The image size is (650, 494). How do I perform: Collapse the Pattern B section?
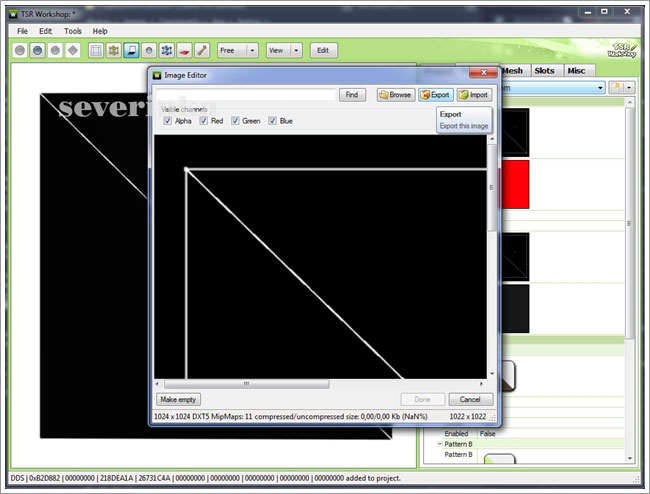[440, 443]
